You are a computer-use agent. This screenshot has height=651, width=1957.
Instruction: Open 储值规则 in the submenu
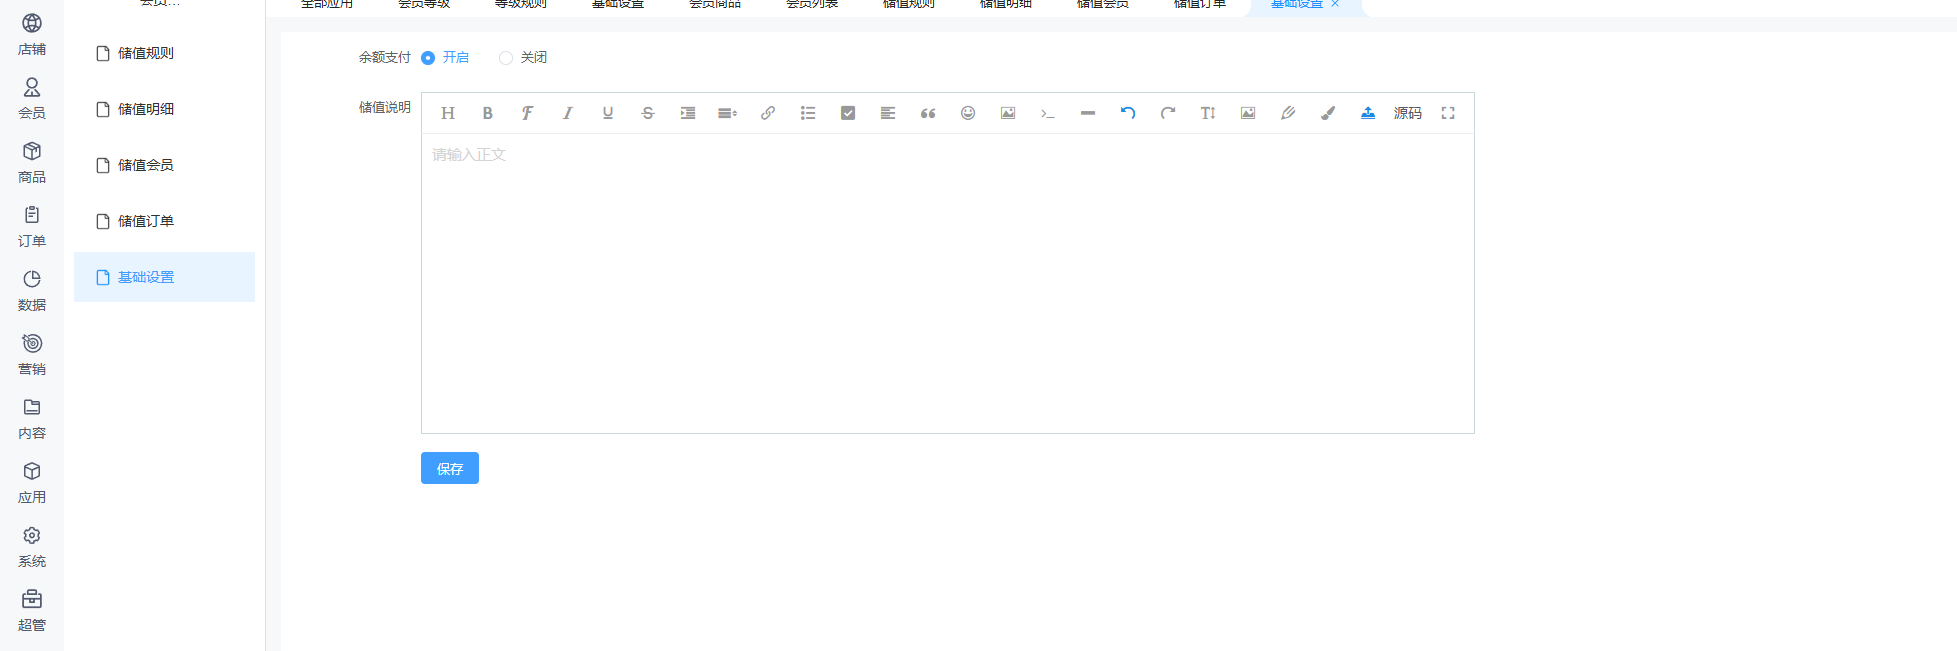[x=164, y=53]
